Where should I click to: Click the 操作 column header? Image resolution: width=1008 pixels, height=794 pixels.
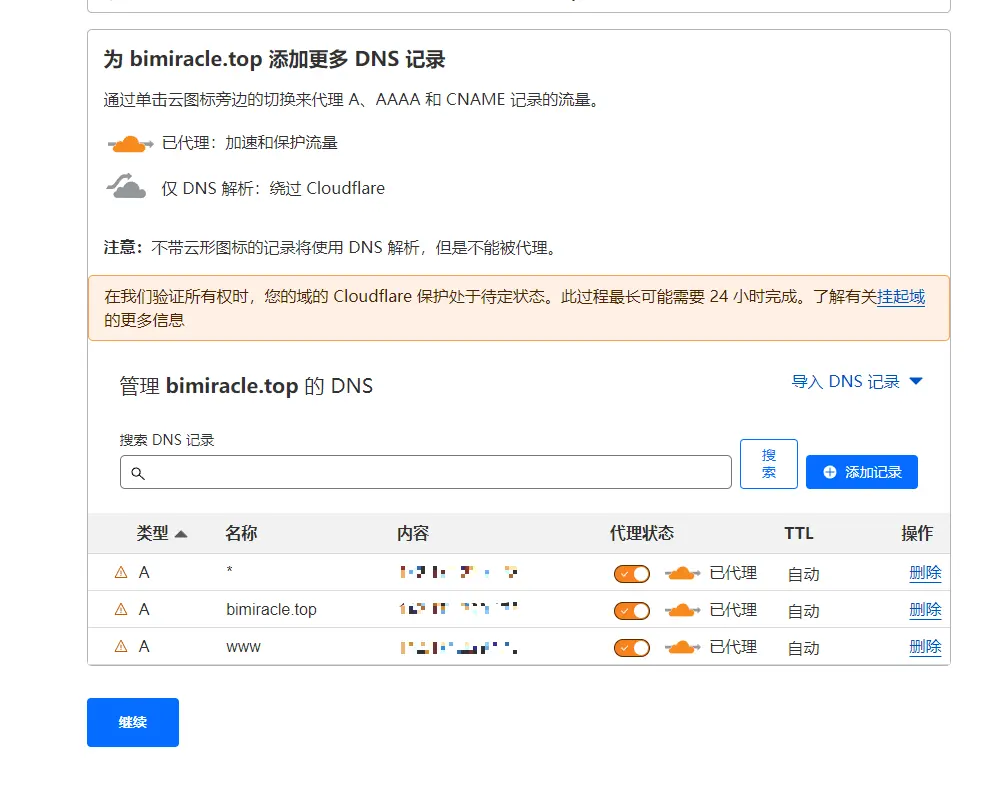pos(917,533)
